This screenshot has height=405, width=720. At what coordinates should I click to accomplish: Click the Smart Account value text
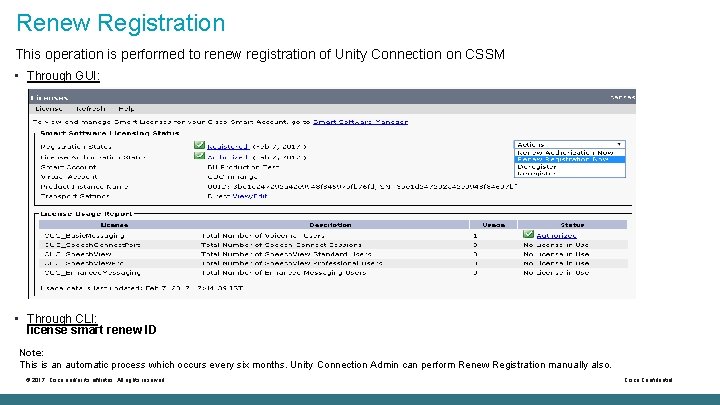coord(243,167)
